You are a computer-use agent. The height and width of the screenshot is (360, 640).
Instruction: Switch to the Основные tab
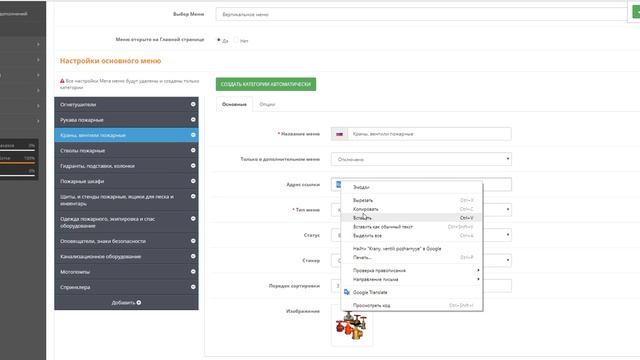(234, 104)
